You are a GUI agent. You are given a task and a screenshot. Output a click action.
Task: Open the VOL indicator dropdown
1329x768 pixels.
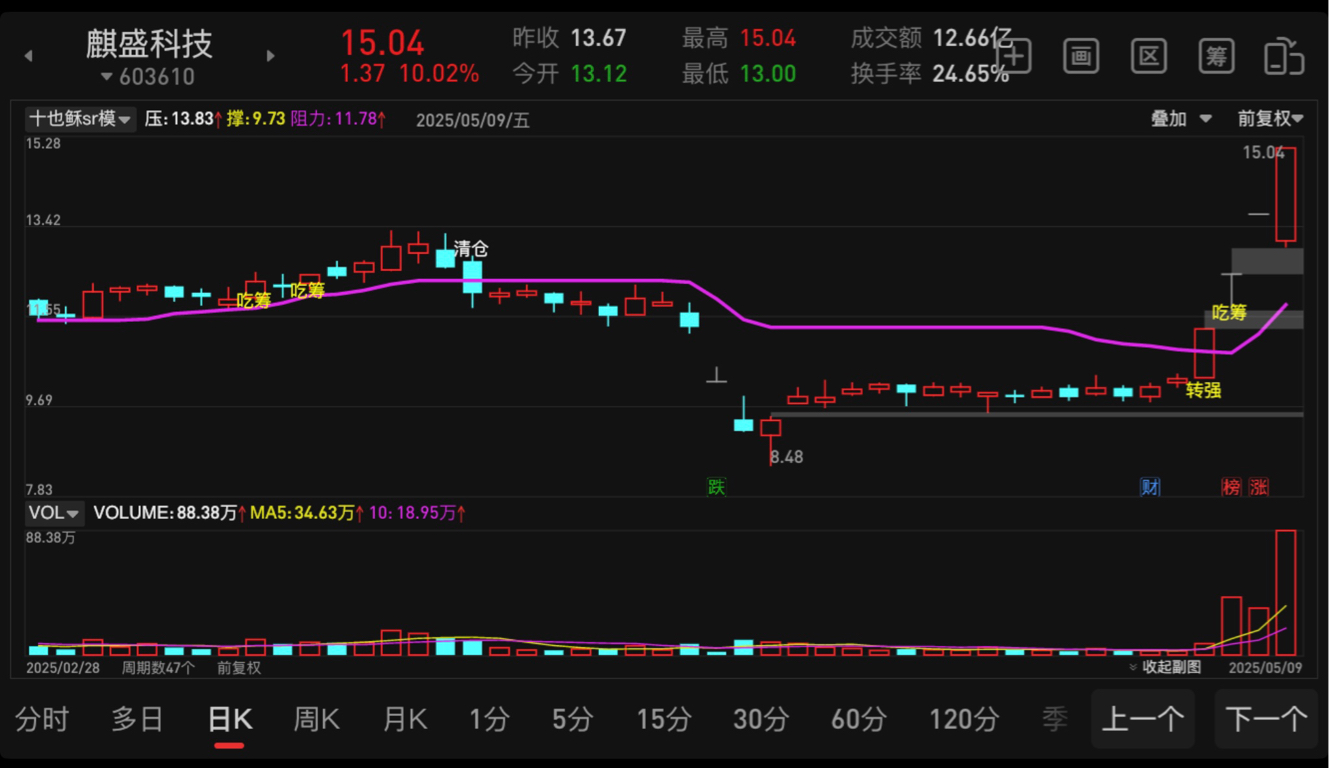54,513
